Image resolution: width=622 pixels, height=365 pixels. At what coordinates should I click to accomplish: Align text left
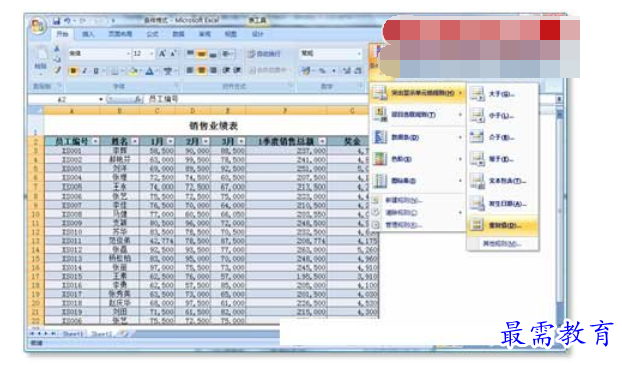[x=190, y=71]
